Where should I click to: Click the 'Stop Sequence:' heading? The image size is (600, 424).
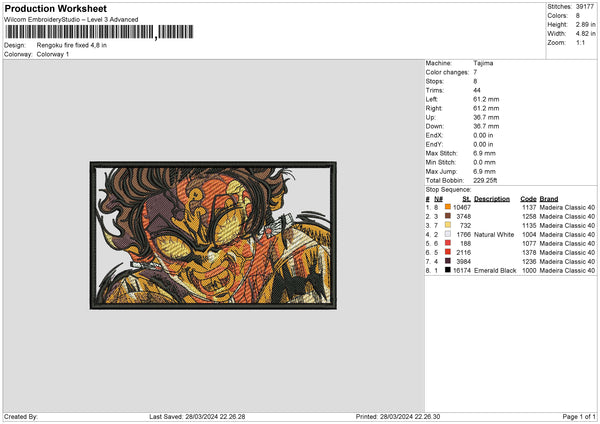click(x=448, y=190)
